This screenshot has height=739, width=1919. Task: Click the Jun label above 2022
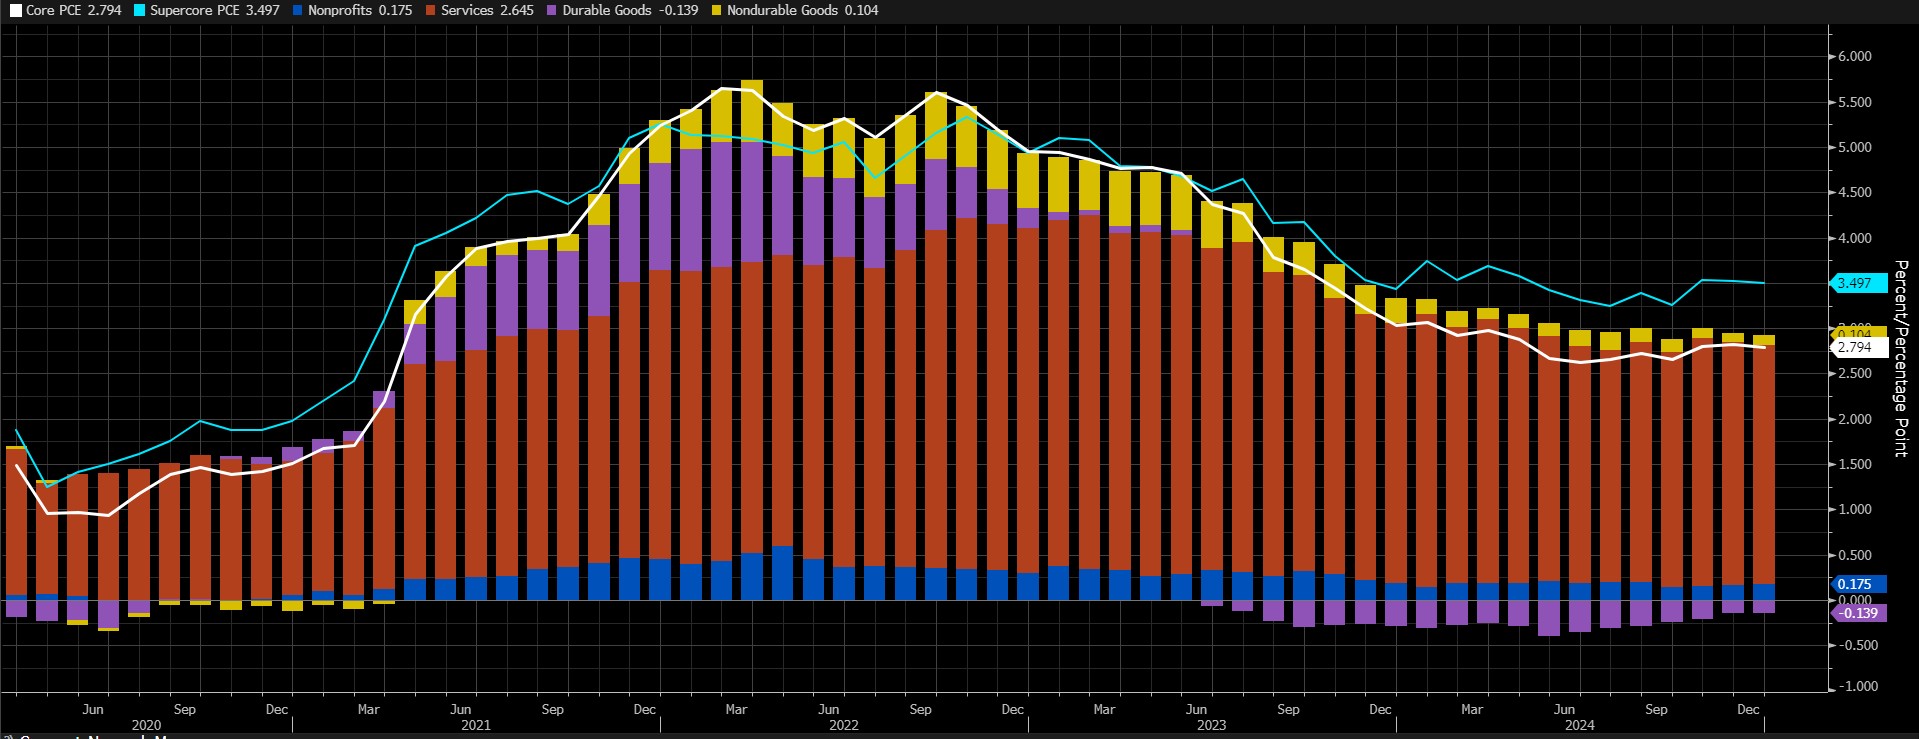(x=829, y=709)
